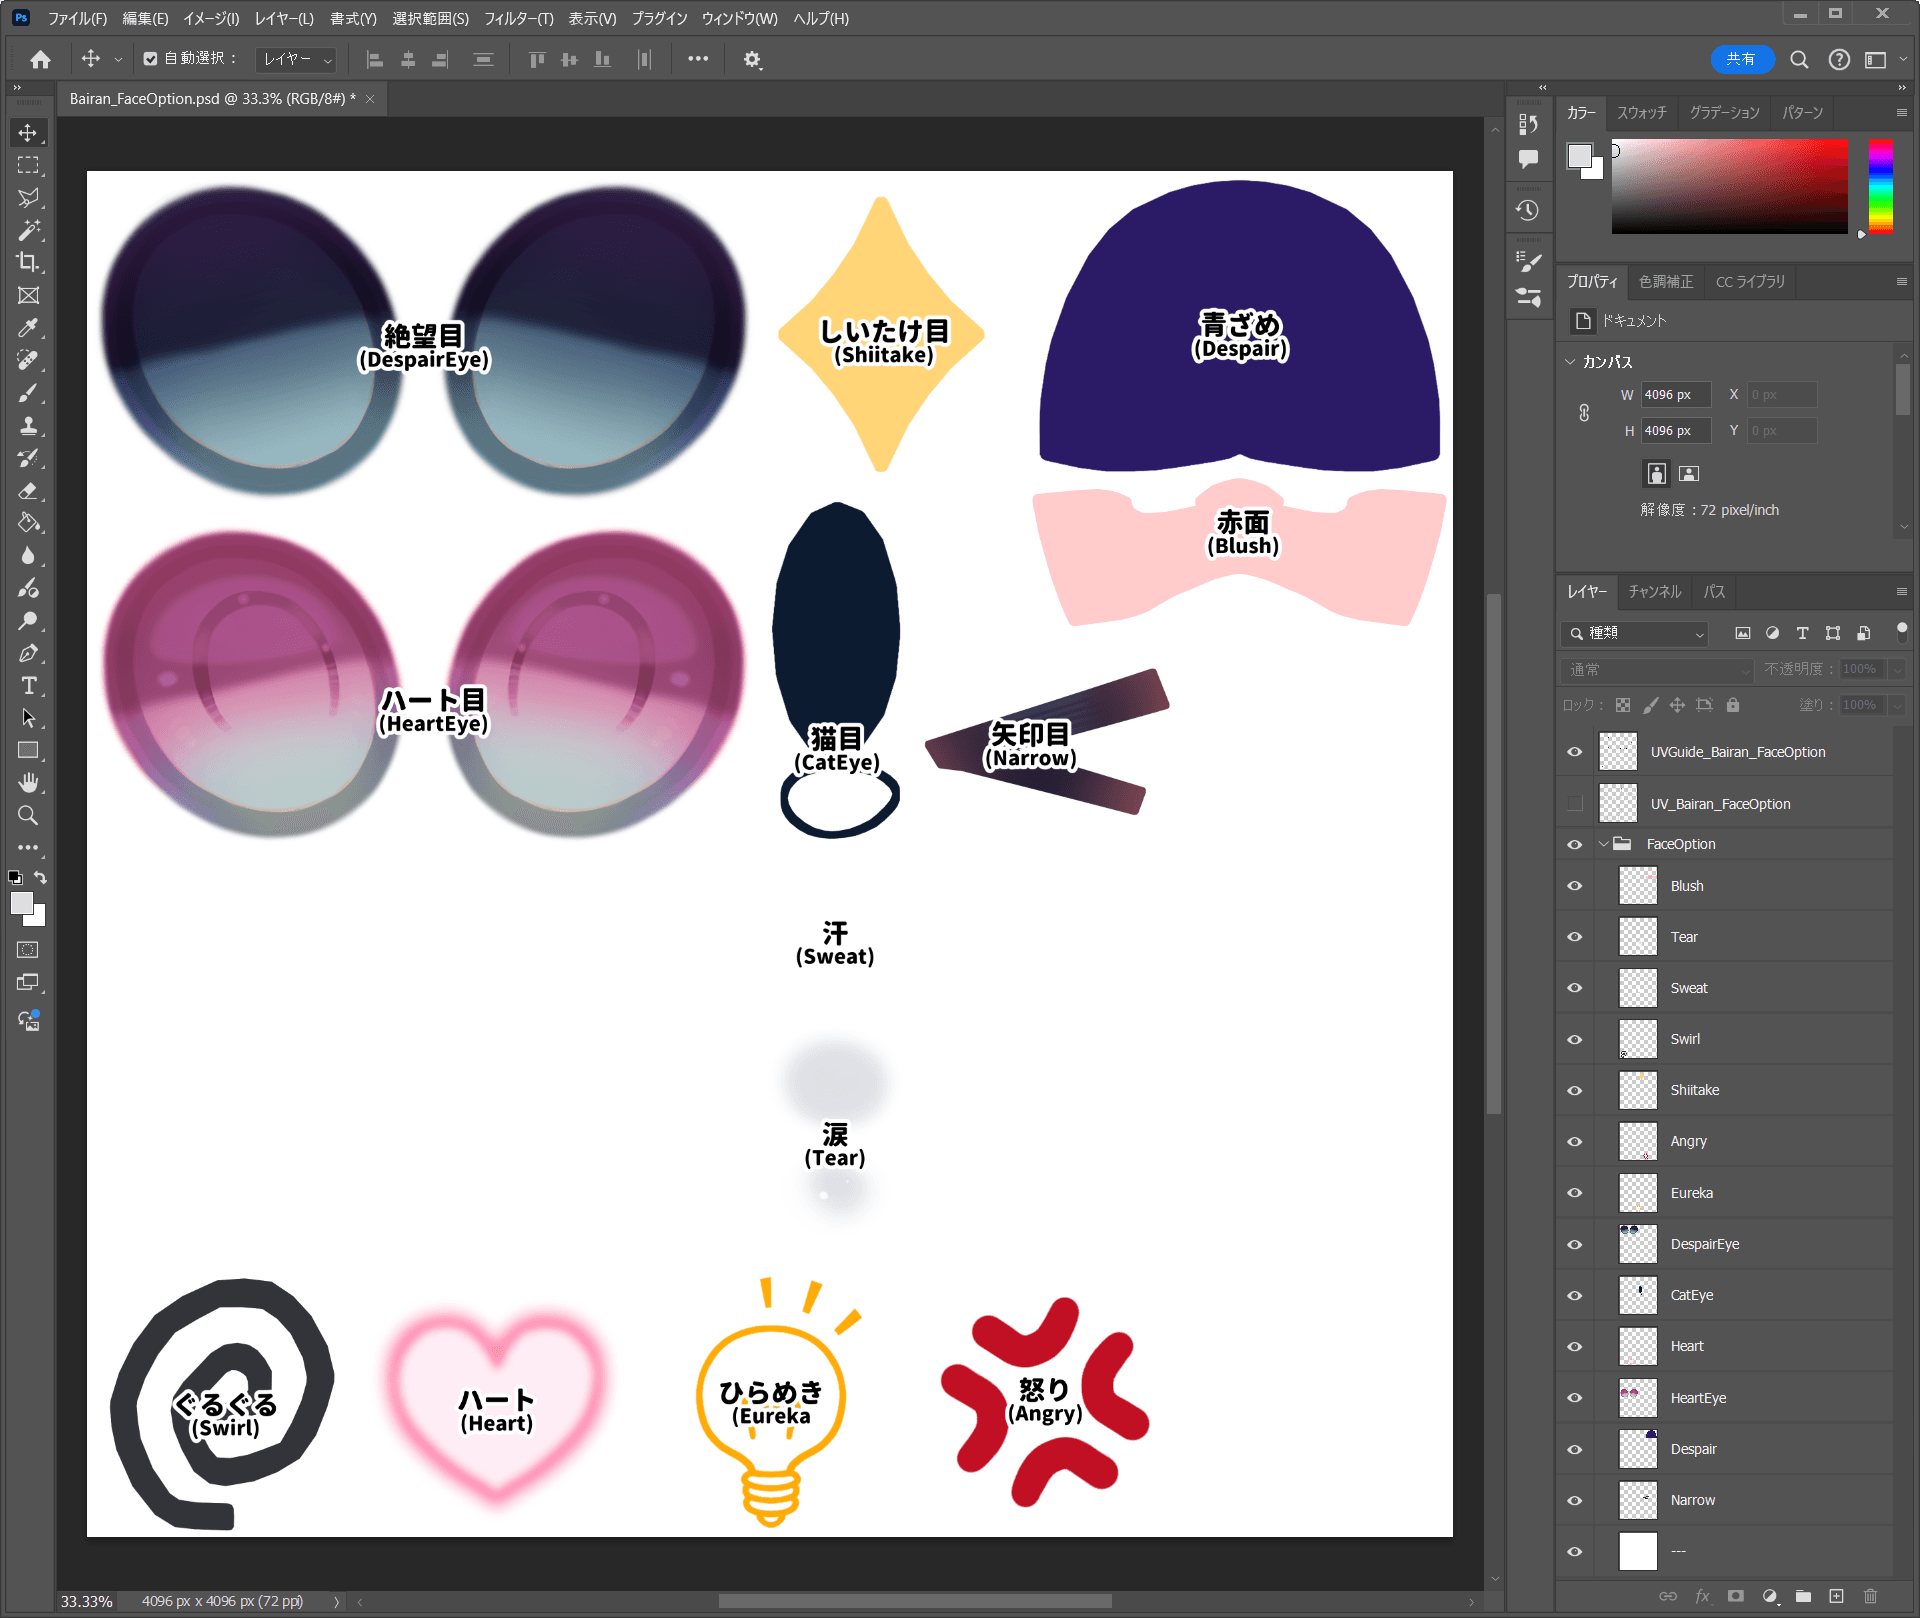
Task: Switch to the スウォッチ tab
Action: tap(1641, 113)
